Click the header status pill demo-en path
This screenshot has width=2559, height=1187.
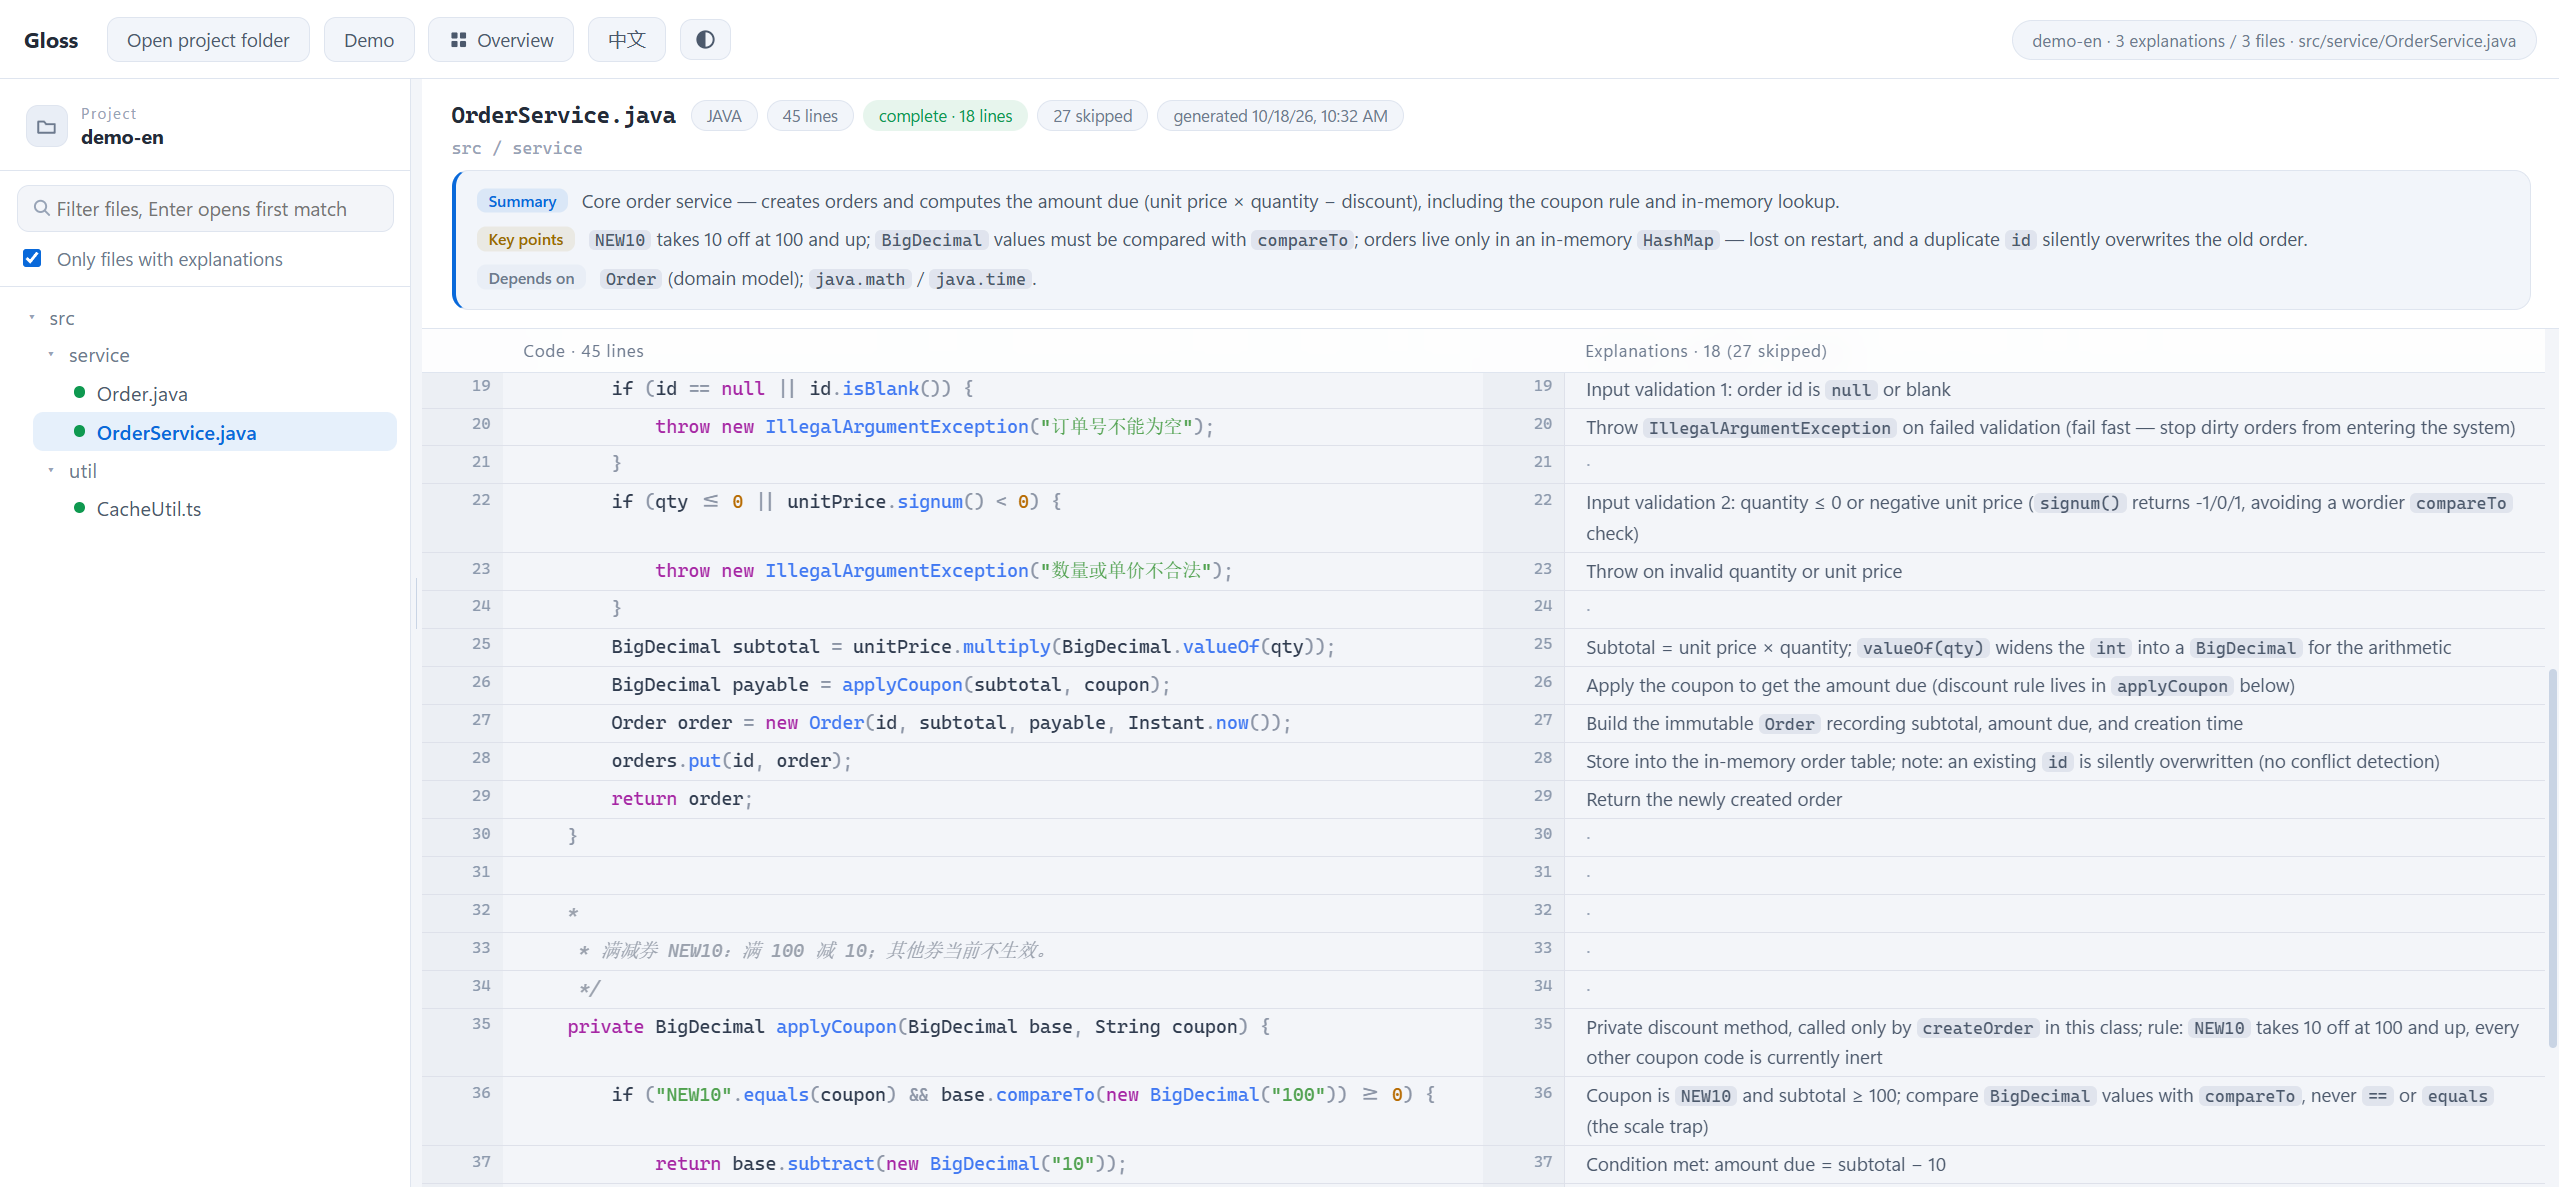(x=2274, y=40)
